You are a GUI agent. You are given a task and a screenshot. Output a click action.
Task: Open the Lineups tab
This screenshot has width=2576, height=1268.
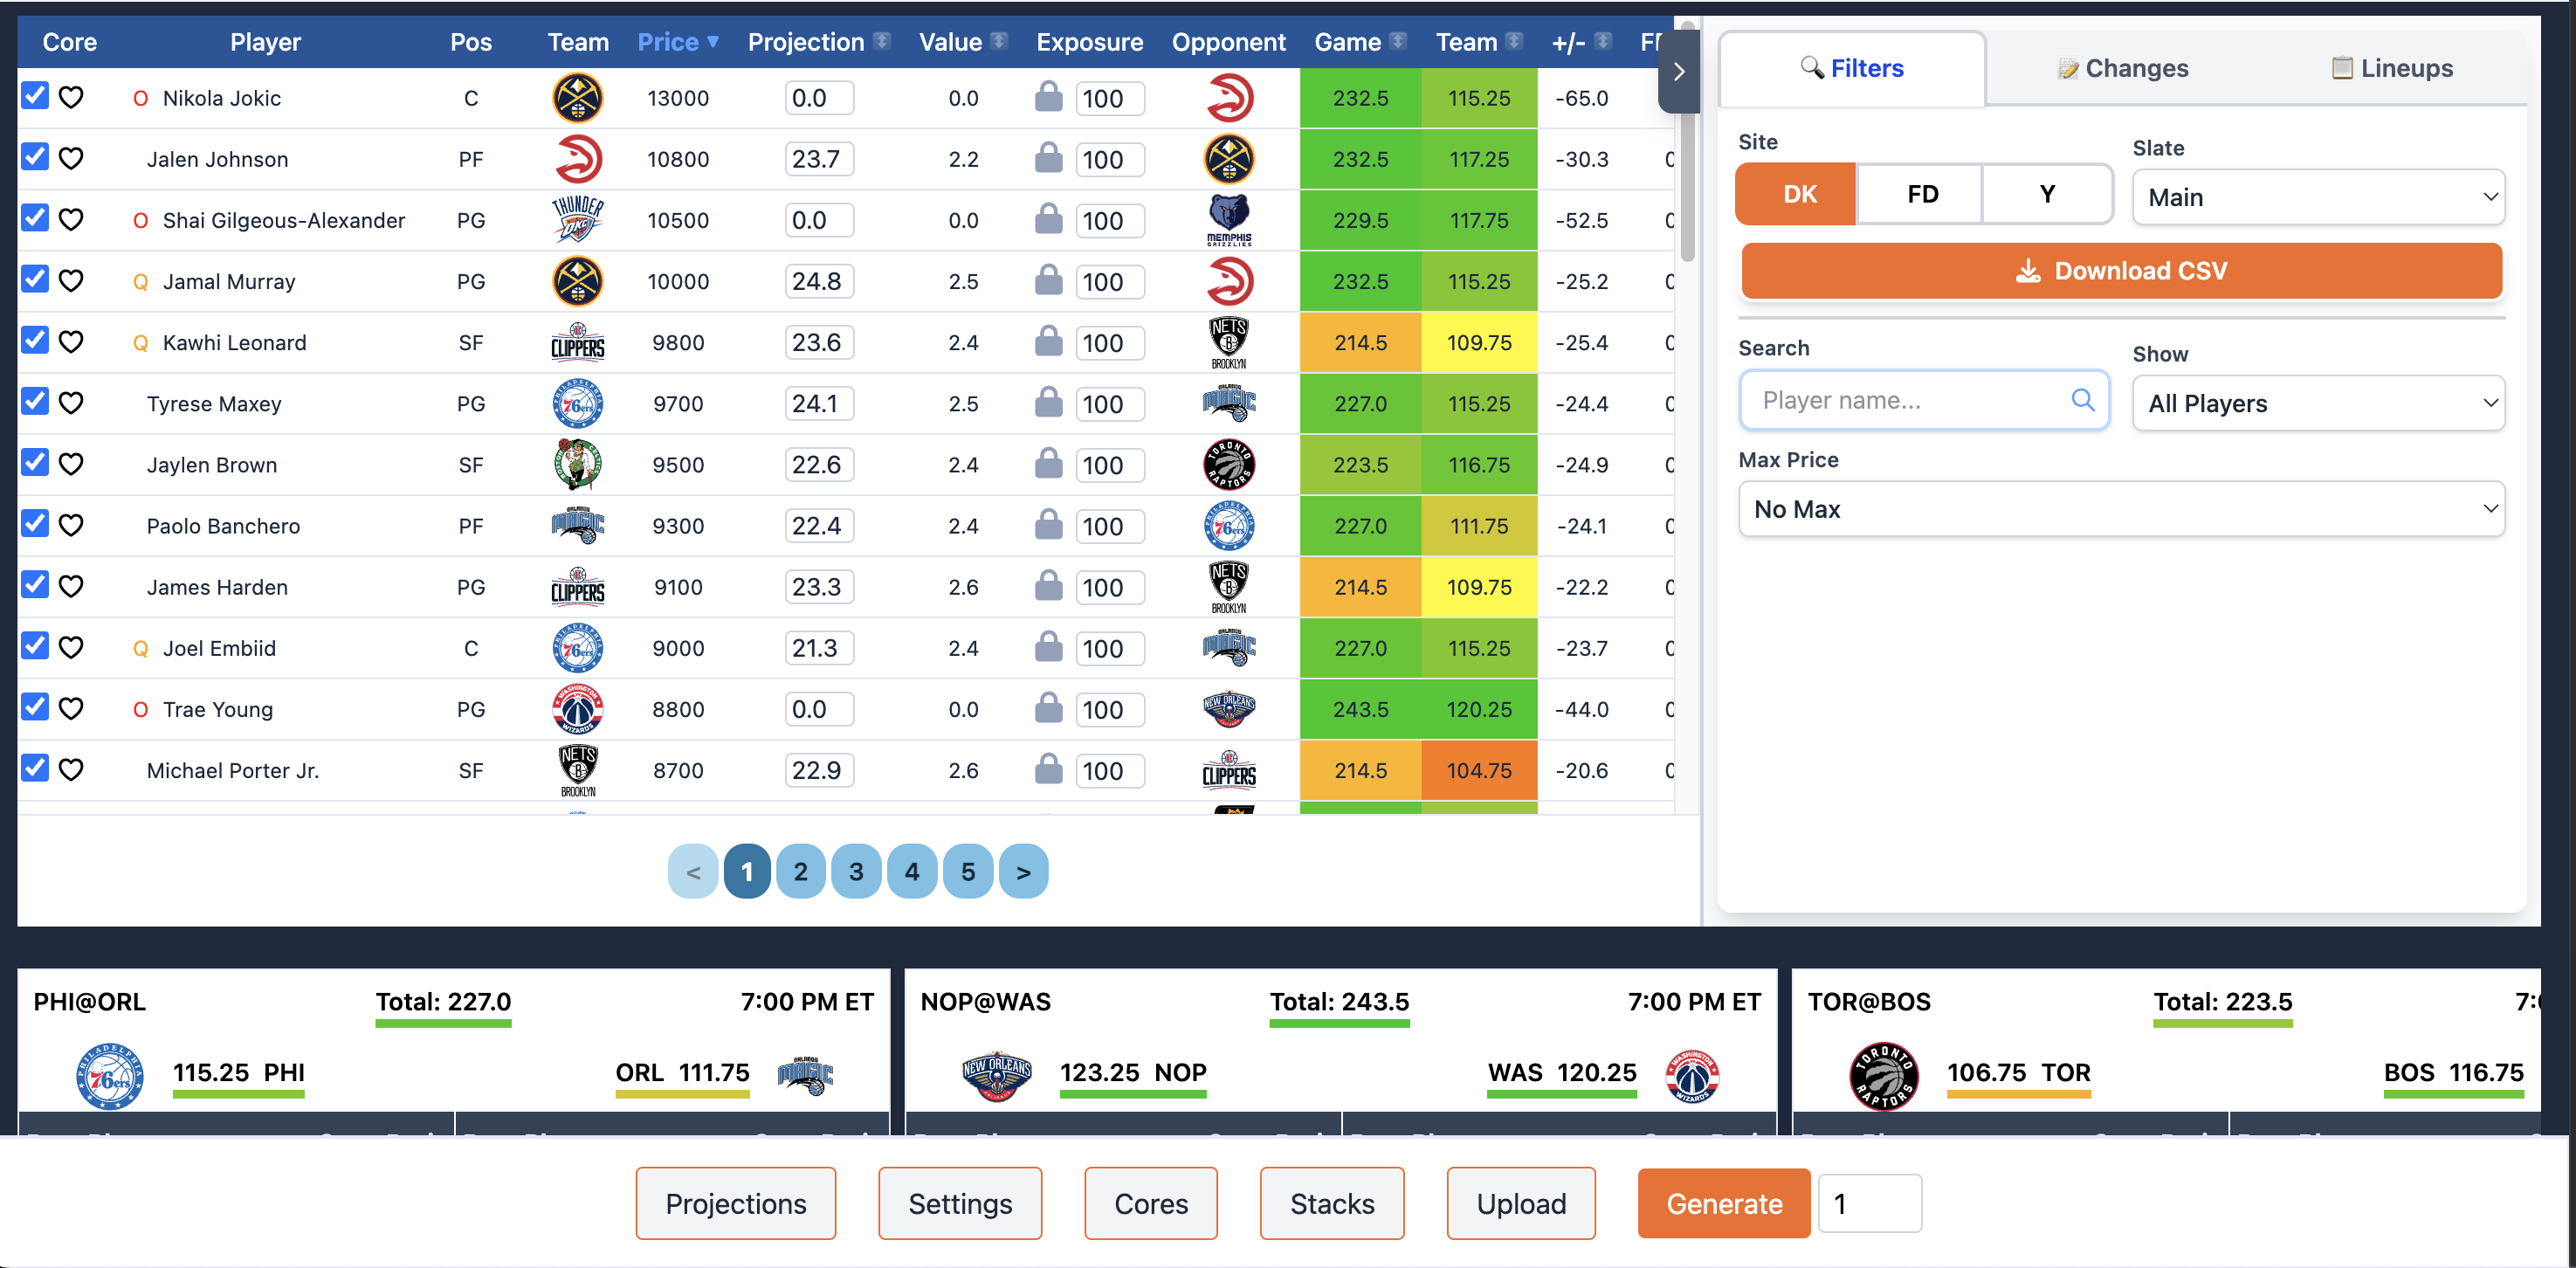click(x=2391, y=68)
